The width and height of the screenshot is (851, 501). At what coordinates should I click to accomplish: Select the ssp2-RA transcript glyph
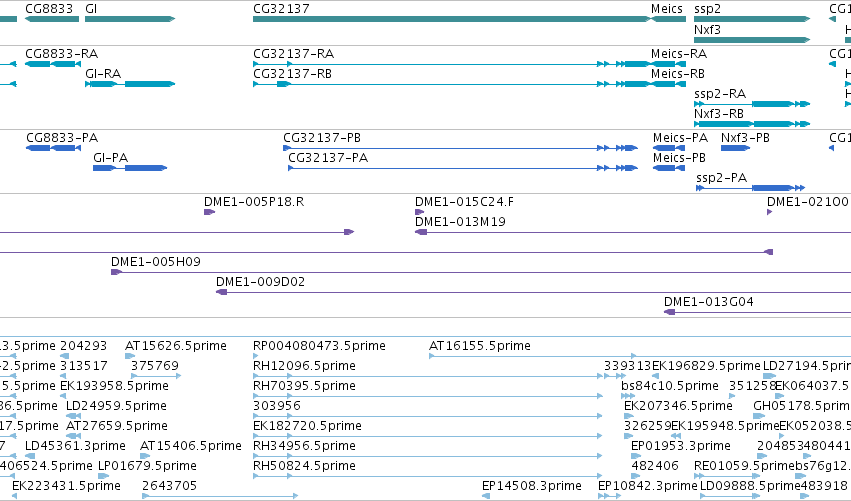(x=752, y=104)
